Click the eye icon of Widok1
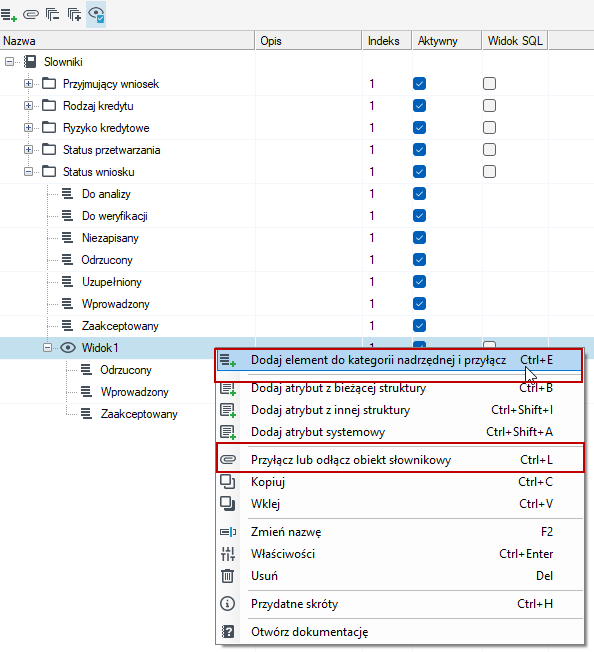The height and width of the screenshot is (652, 594). click(68, 348)
